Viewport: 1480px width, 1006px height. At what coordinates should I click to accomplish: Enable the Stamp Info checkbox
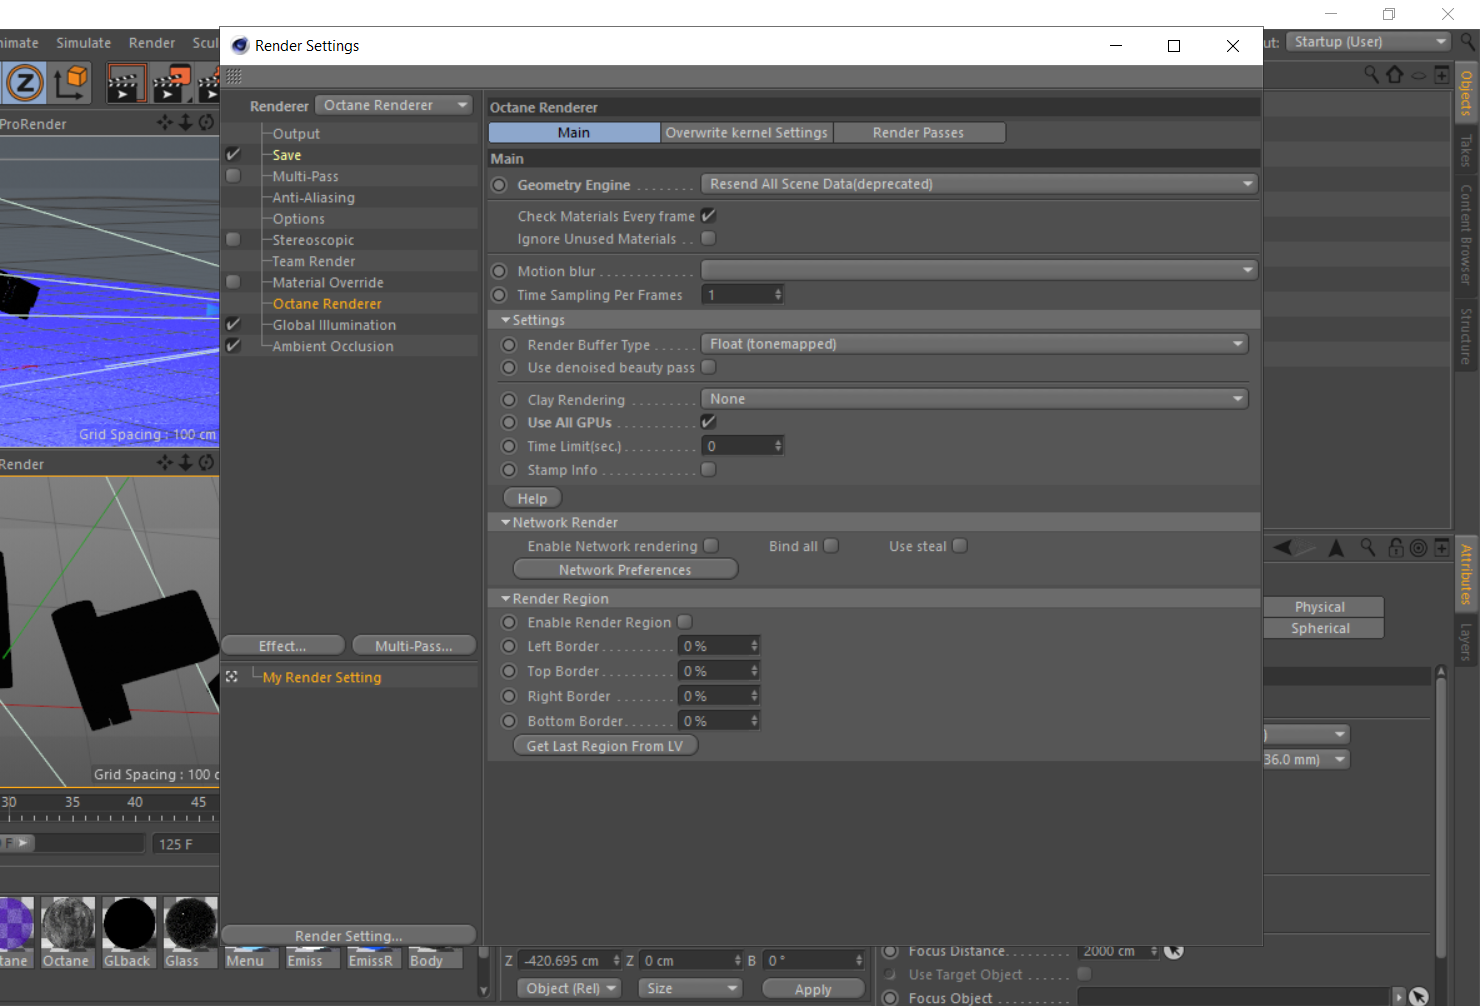pos(709,469)
